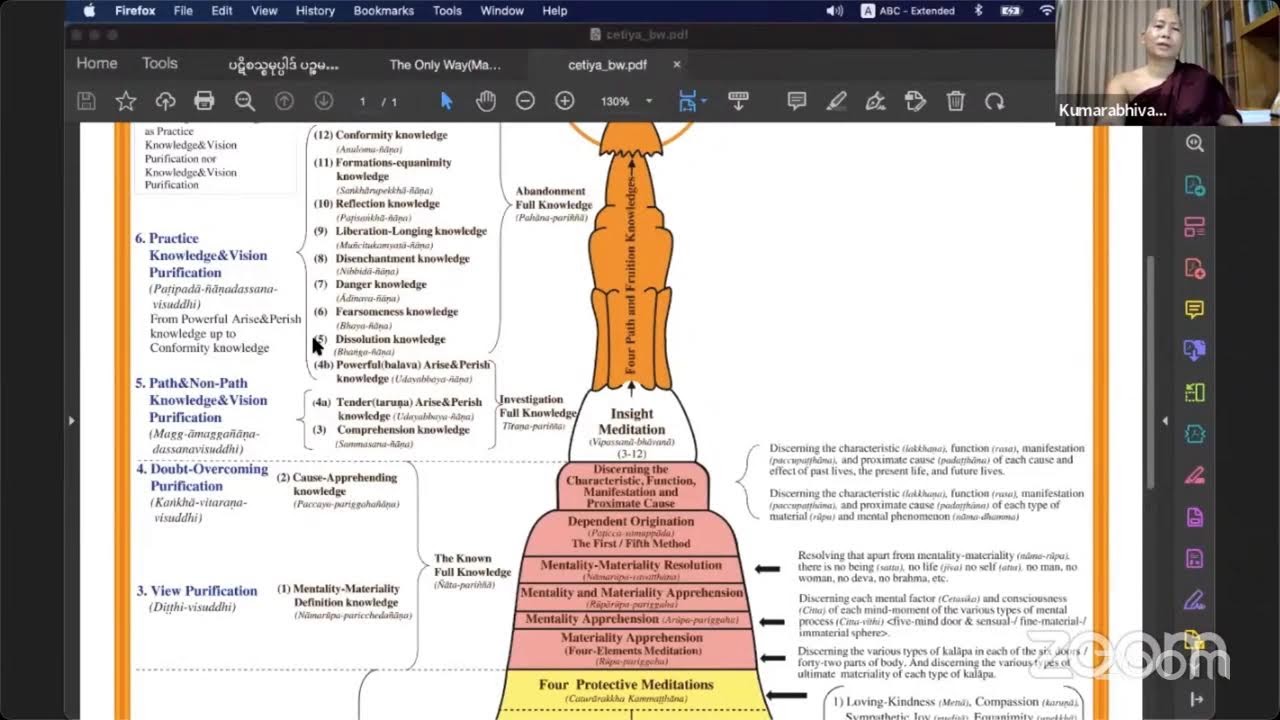Print the document using the printer icon
The width and height of the screenshot is (1280, 720).
204,101
